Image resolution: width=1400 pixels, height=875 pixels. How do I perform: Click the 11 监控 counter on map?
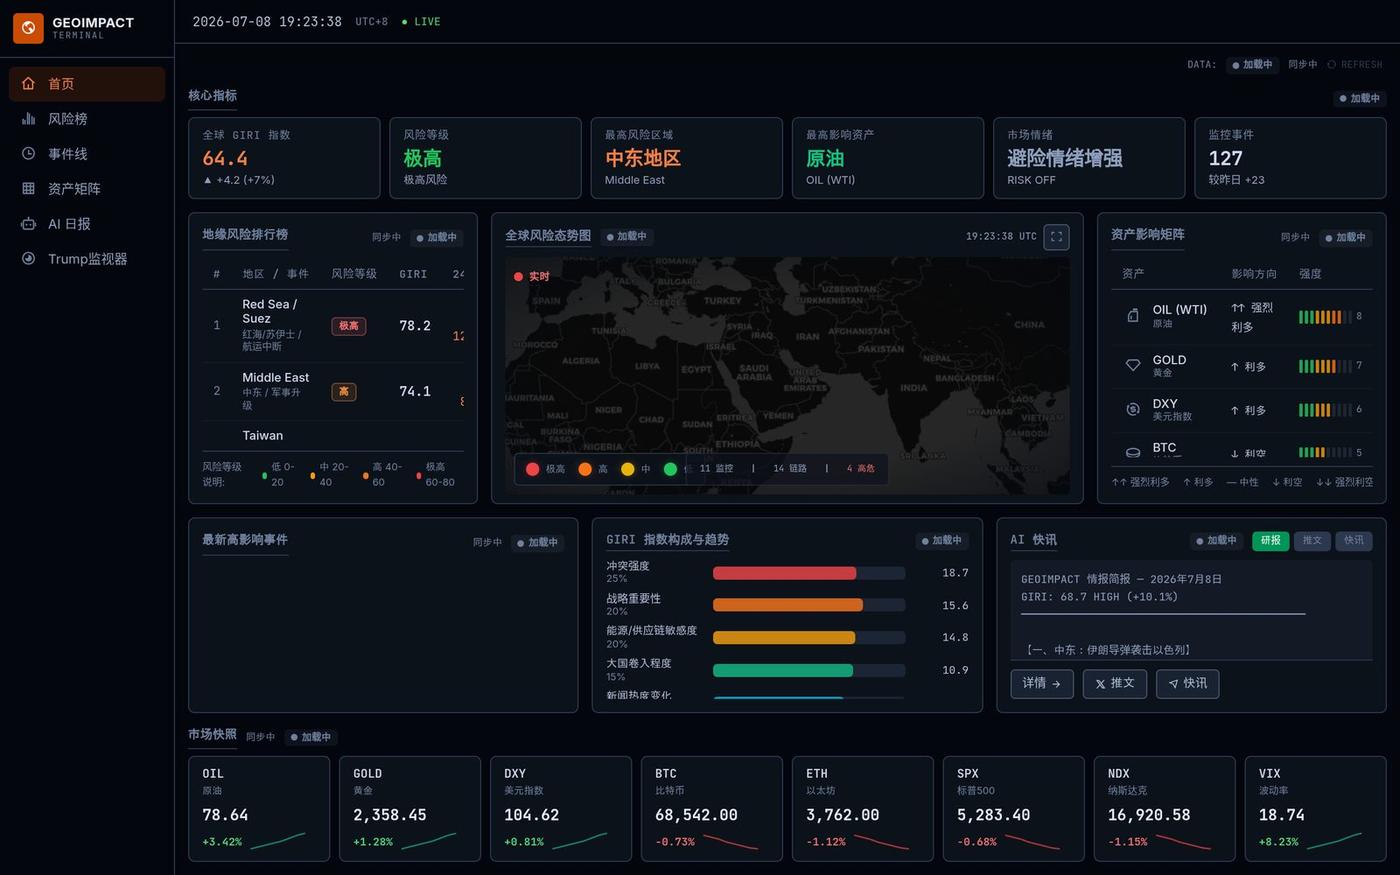click(x=716, y=469)
